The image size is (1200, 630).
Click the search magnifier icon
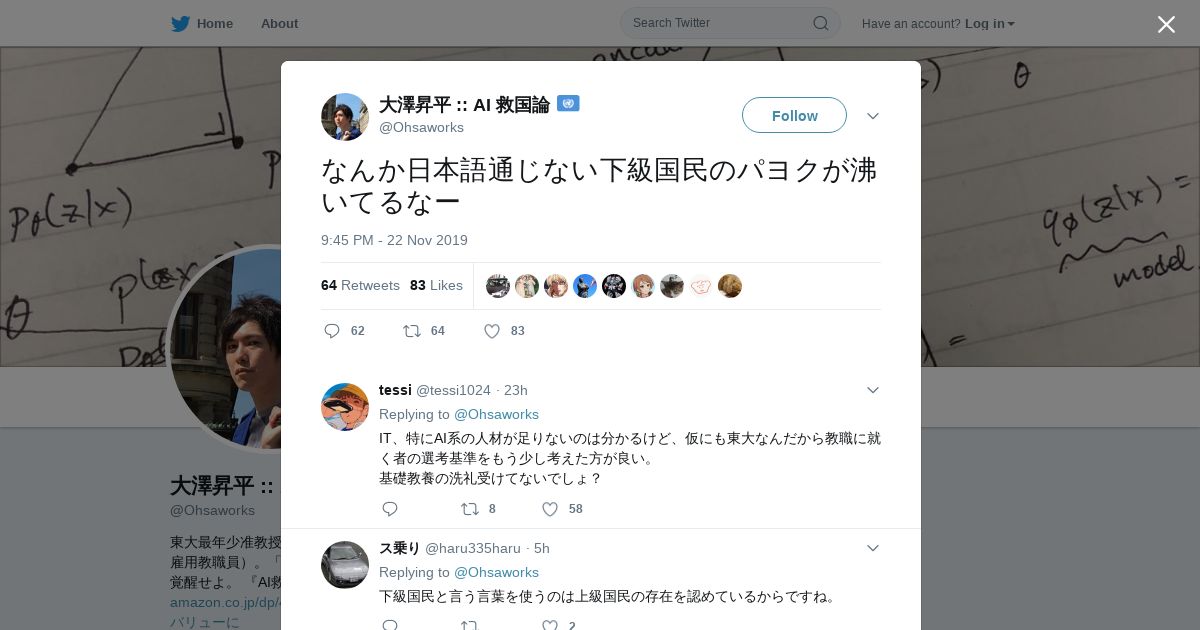820,23
